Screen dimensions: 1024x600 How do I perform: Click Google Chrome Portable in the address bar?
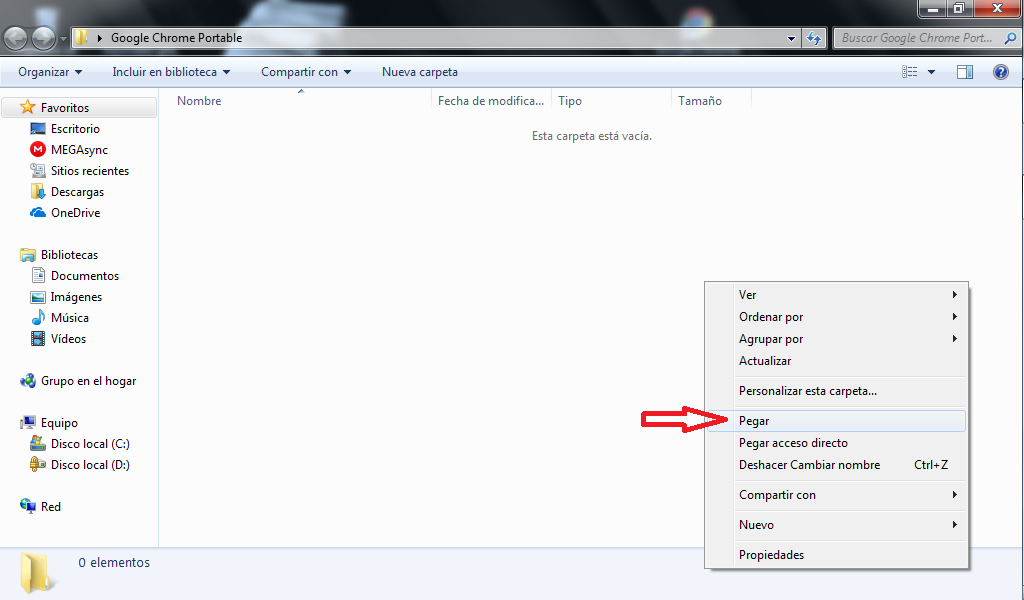pyautogui.click(x=176, y=38)
